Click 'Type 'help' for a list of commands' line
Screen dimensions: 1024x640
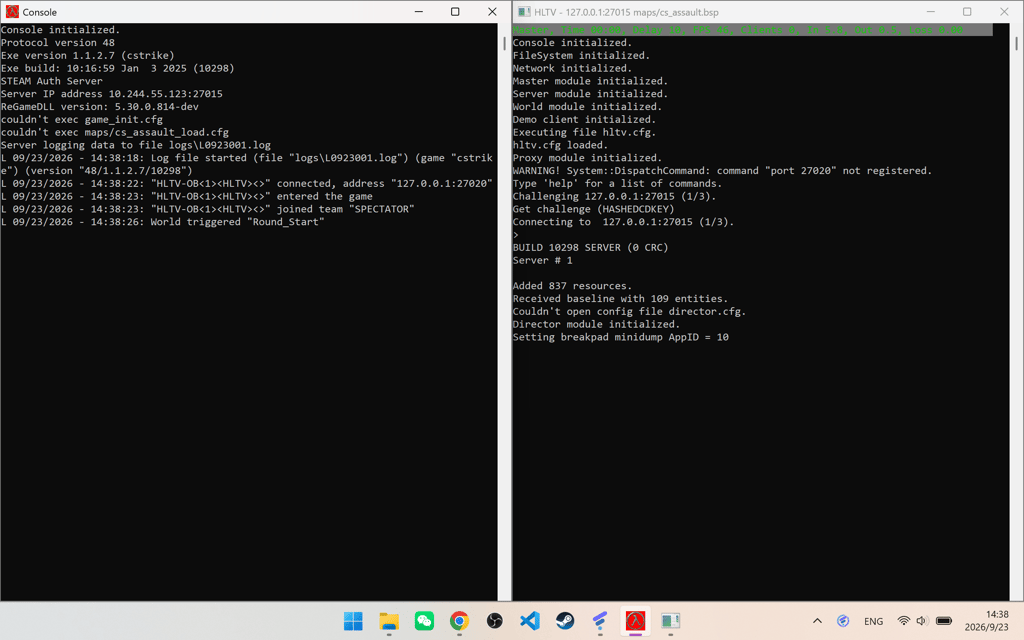tap(617, 184)
